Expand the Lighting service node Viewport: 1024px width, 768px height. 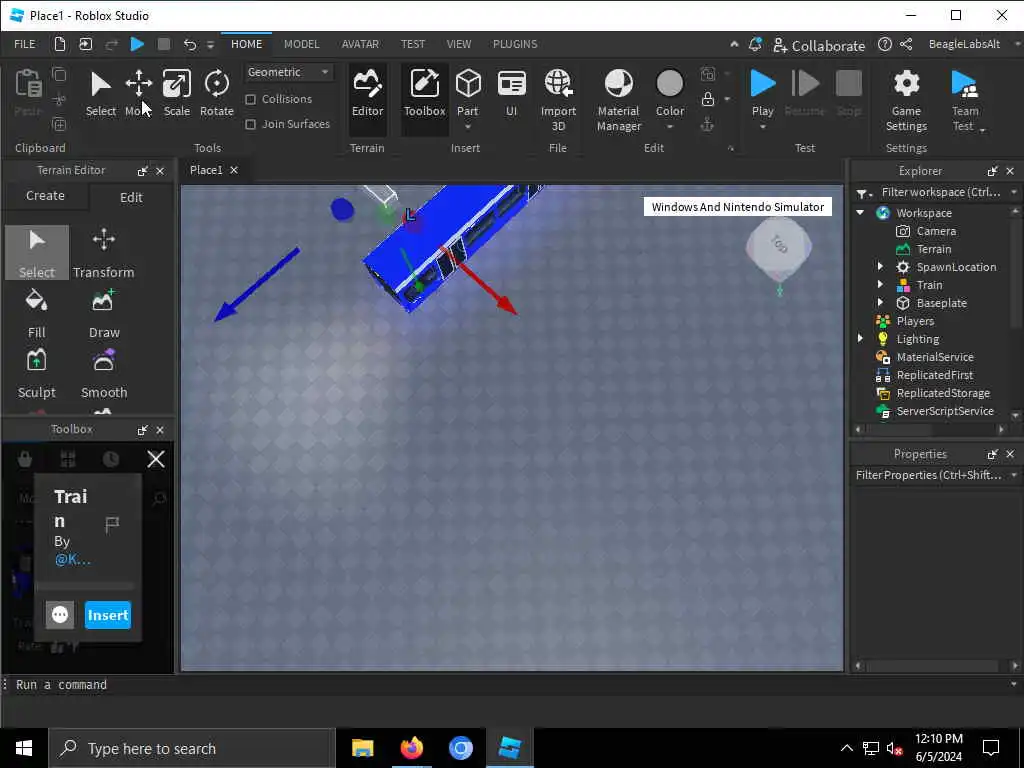860,338
